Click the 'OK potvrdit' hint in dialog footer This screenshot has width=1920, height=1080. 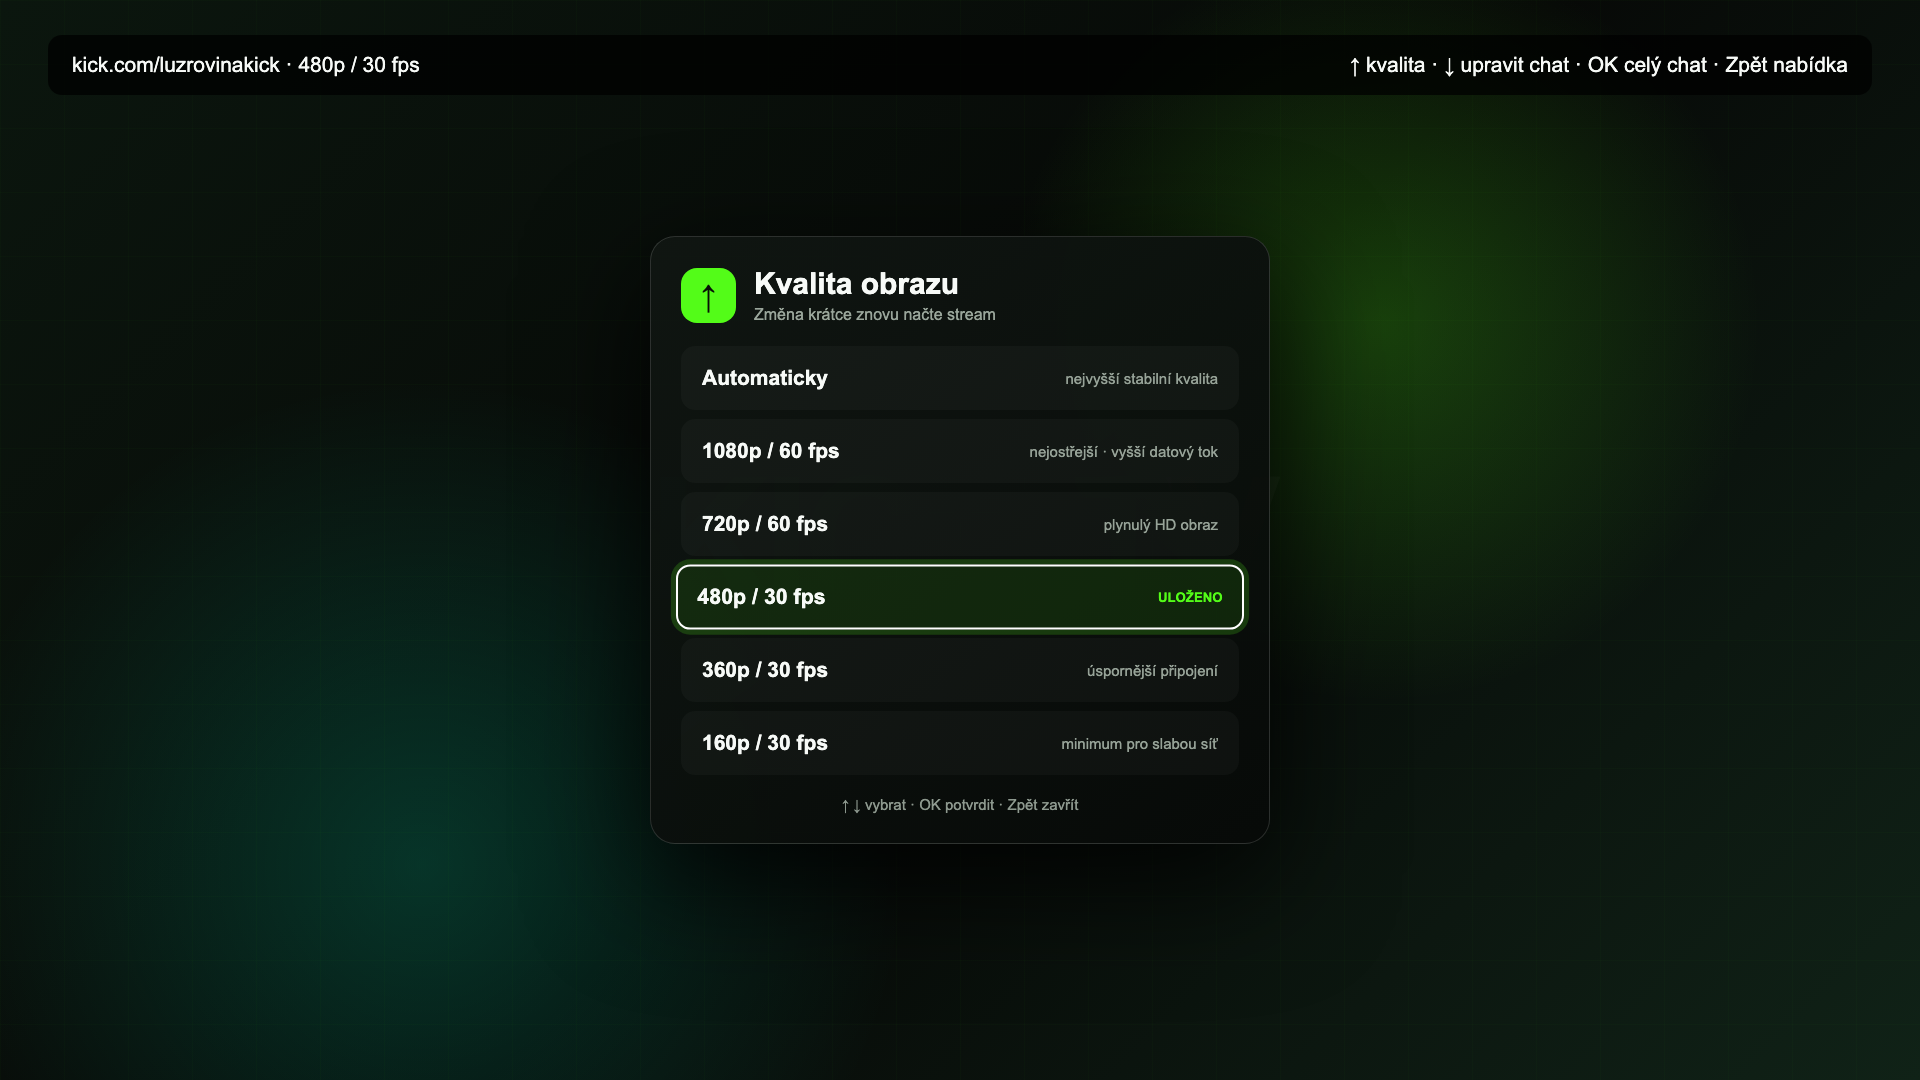956,805
